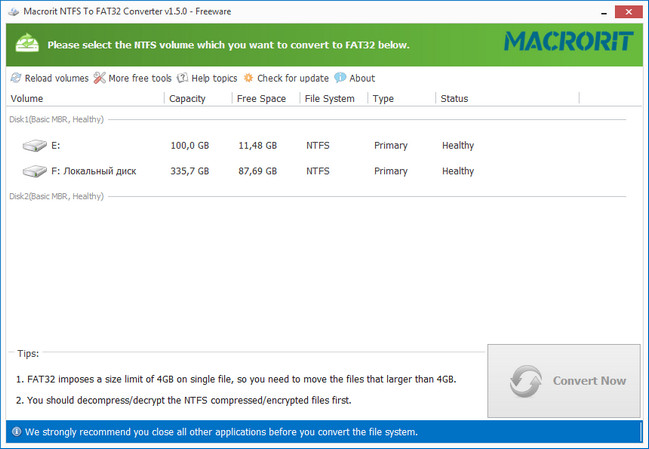Screen dimensions: 649x449
Task: Sort by Type column header
Action: (384, 99)
